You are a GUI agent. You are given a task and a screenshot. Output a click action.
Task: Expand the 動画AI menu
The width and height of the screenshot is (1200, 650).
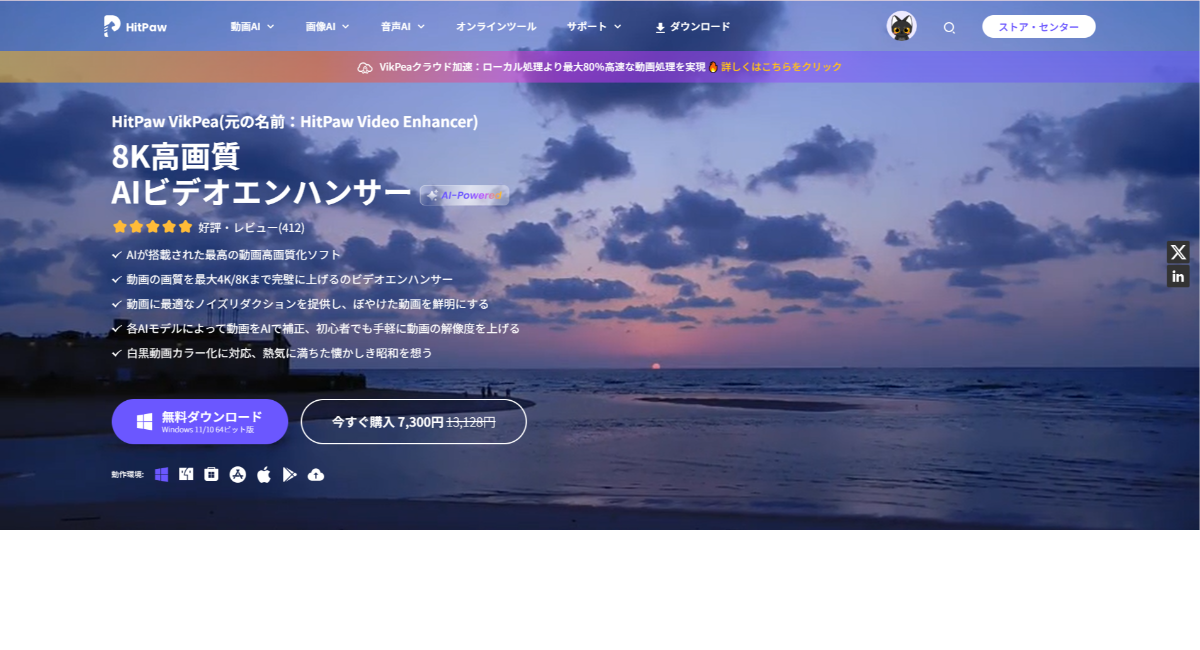(251, 27)
